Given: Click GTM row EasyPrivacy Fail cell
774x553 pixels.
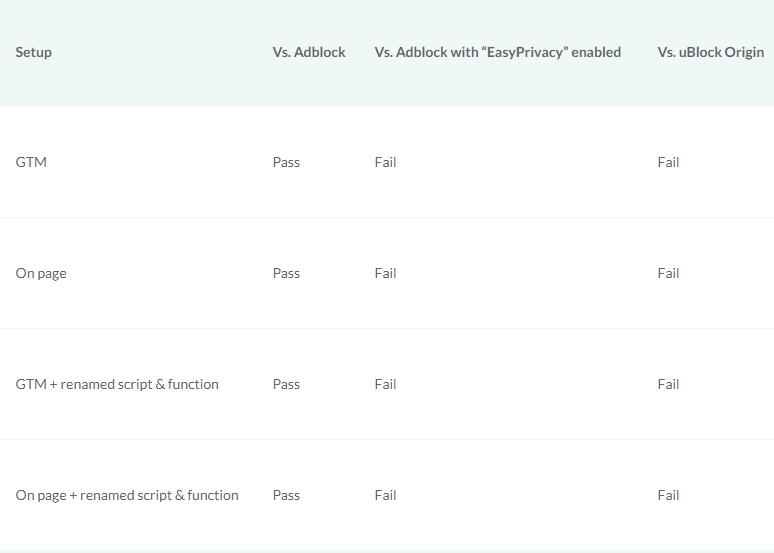Looking at the screenshot, I should pos(386,162).
